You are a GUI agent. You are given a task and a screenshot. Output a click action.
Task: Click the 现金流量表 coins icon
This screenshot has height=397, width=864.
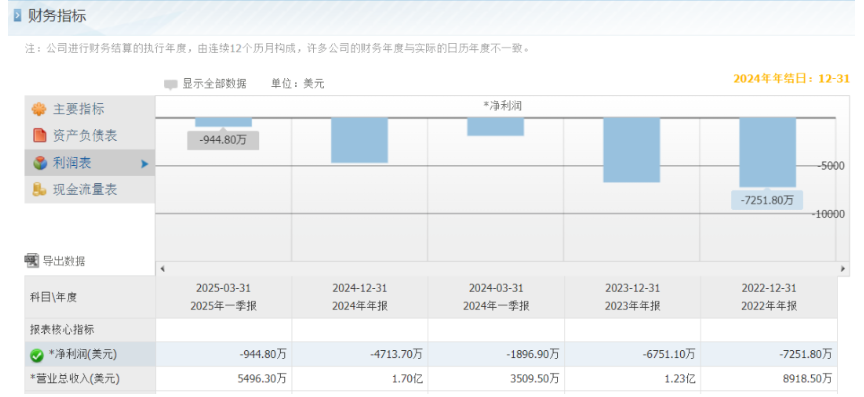pyautogui.click(x=39, y=190)
